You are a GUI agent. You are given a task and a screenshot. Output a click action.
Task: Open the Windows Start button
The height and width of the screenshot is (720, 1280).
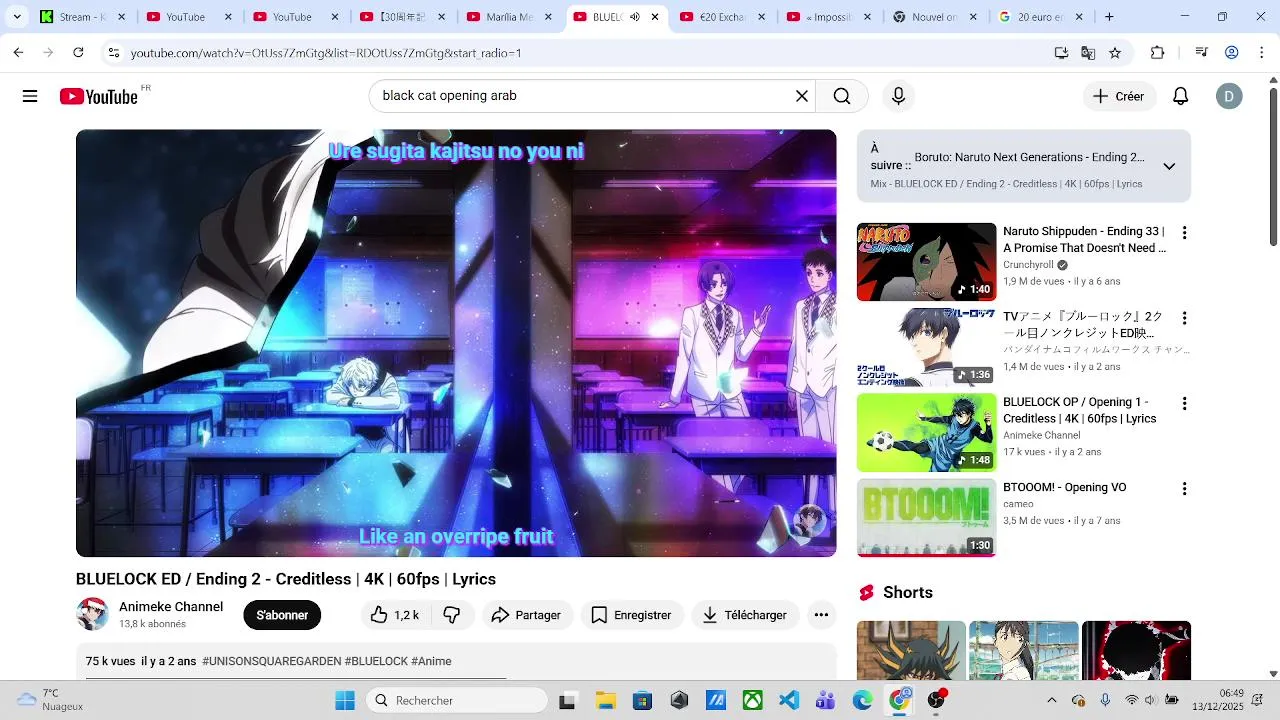(x=345, y=700)
